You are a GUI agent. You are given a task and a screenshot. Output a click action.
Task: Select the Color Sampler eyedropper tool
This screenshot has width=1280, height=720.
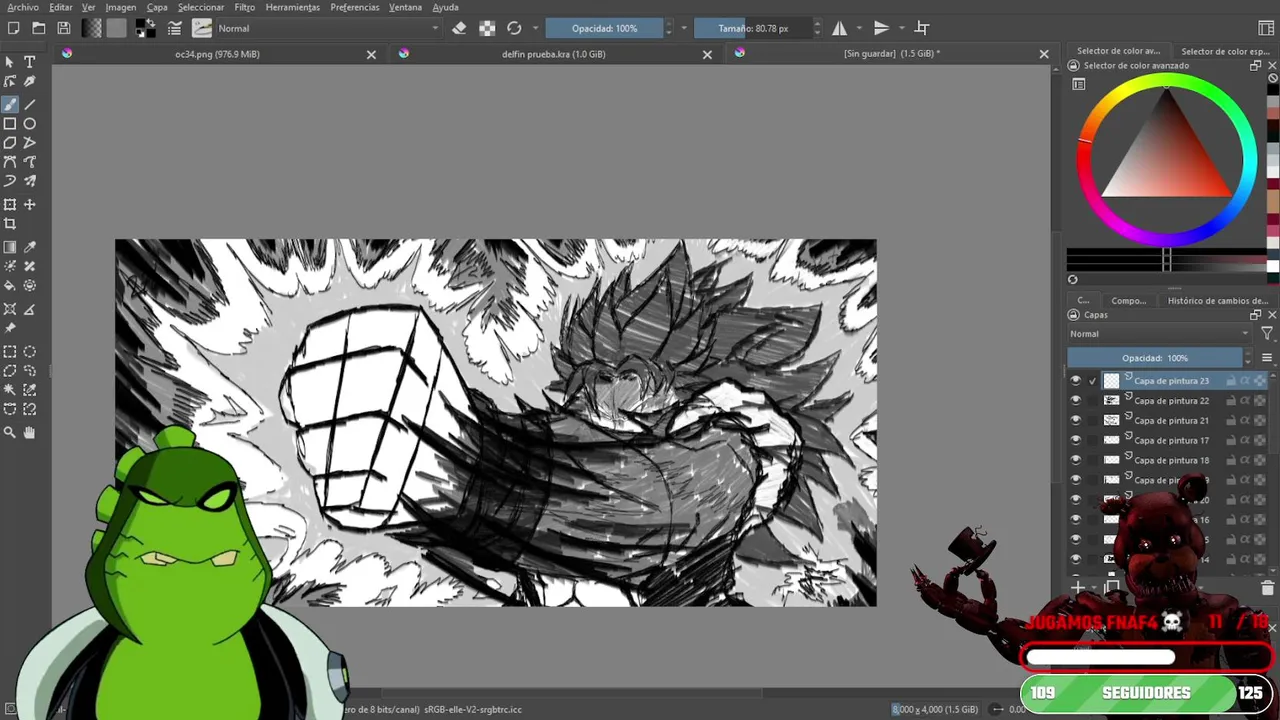(x=30, y=247)
